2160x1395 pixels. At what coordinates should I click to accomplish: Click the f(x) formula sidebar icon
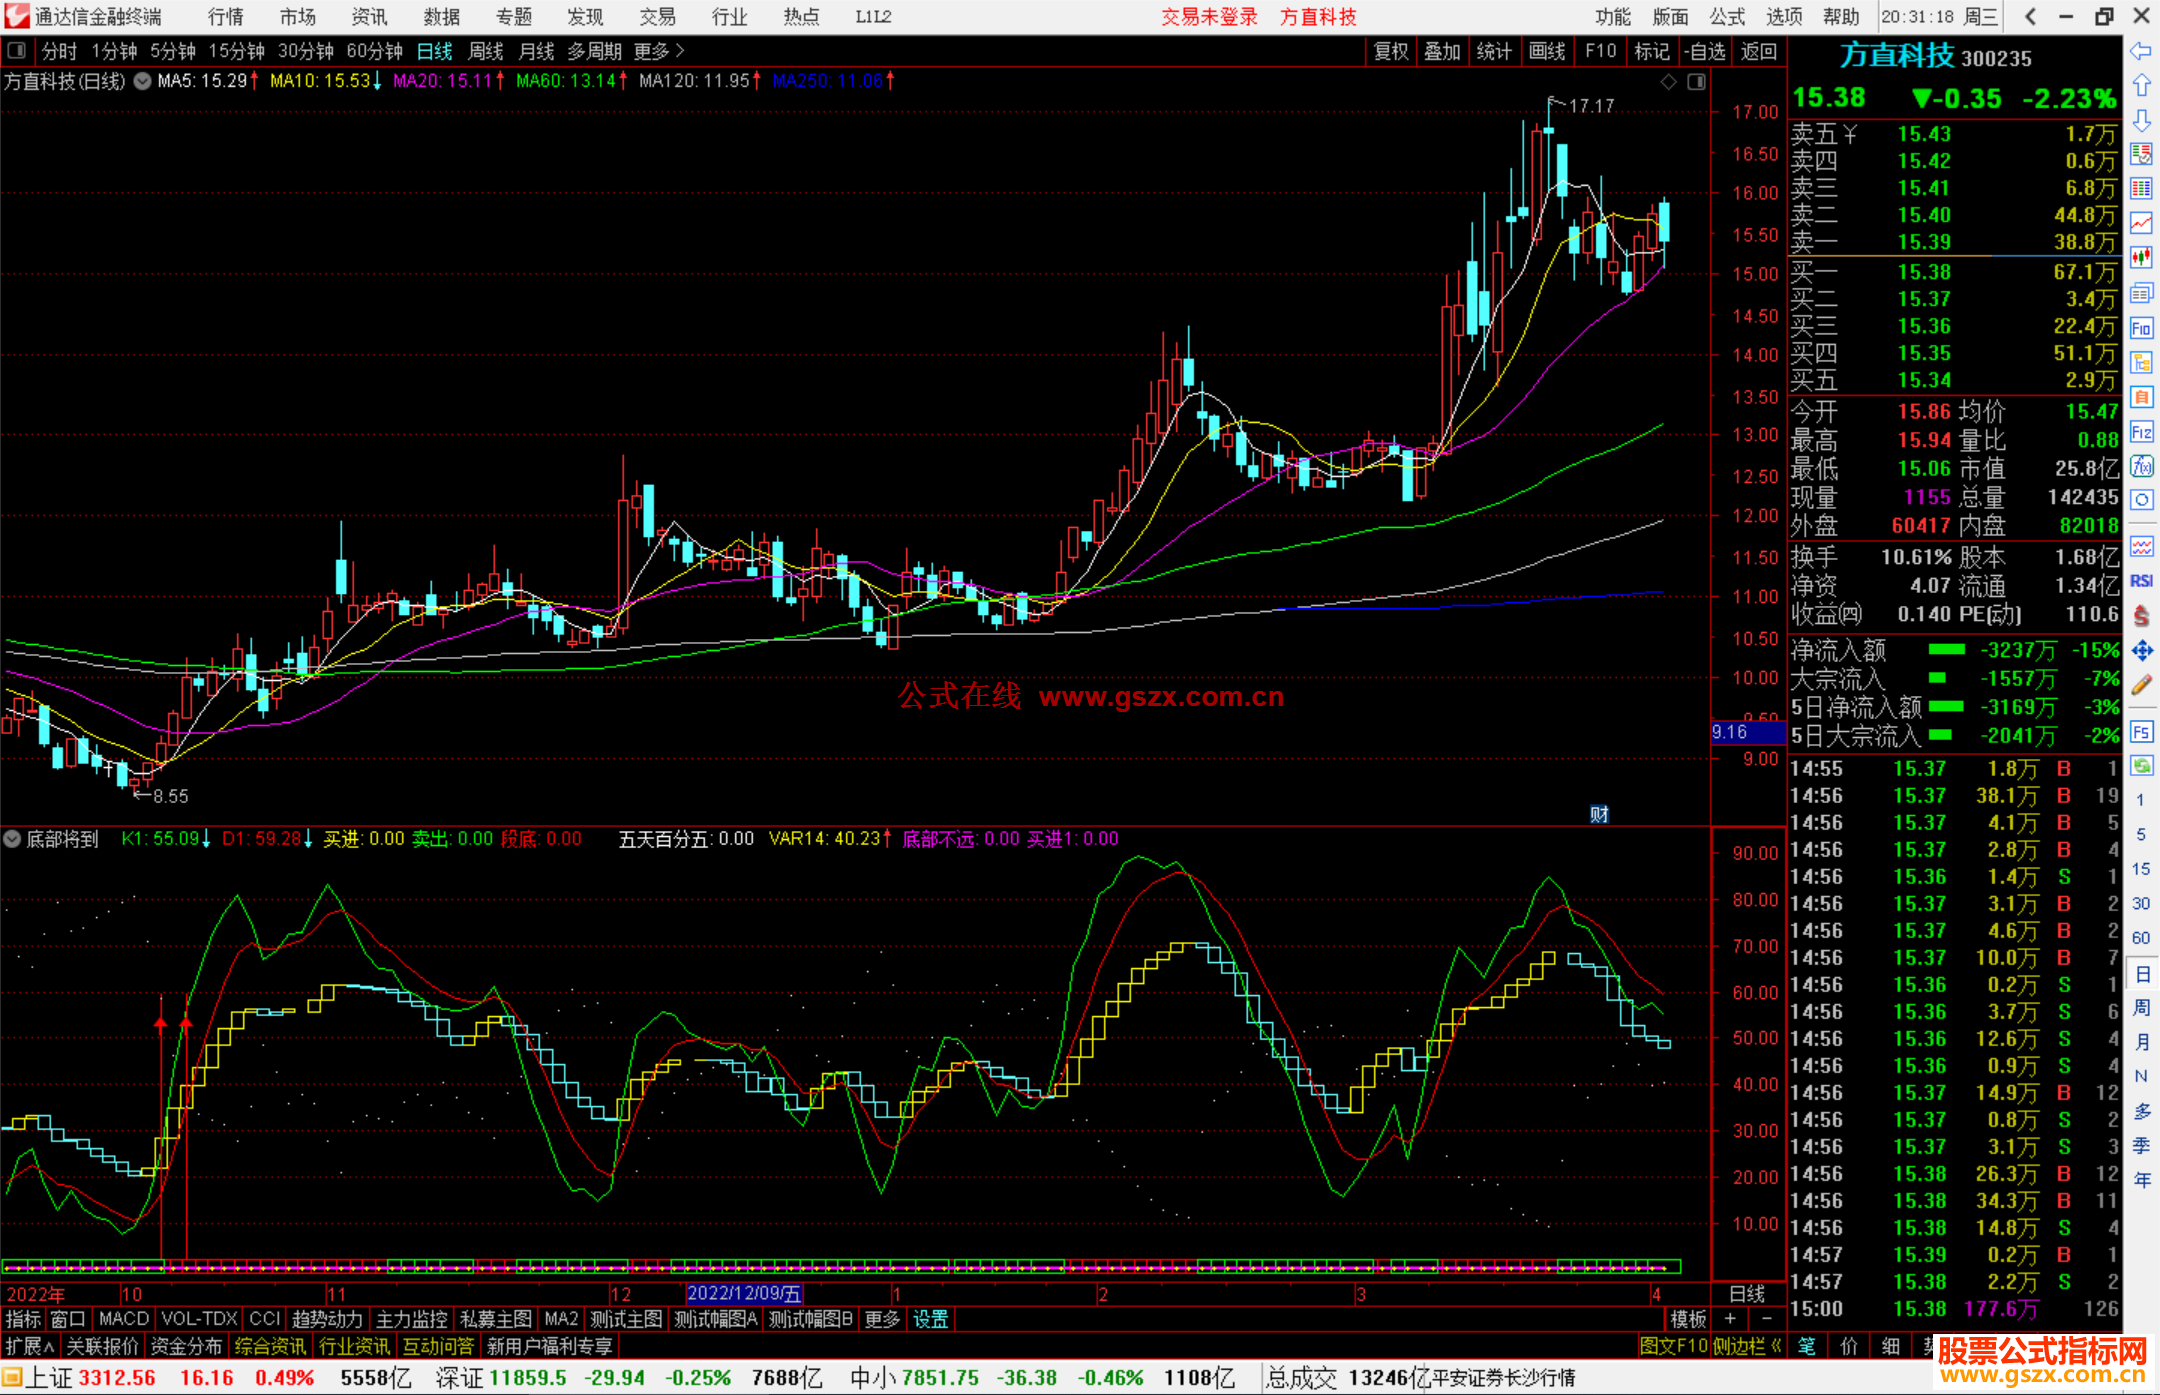pos(2141,467)
